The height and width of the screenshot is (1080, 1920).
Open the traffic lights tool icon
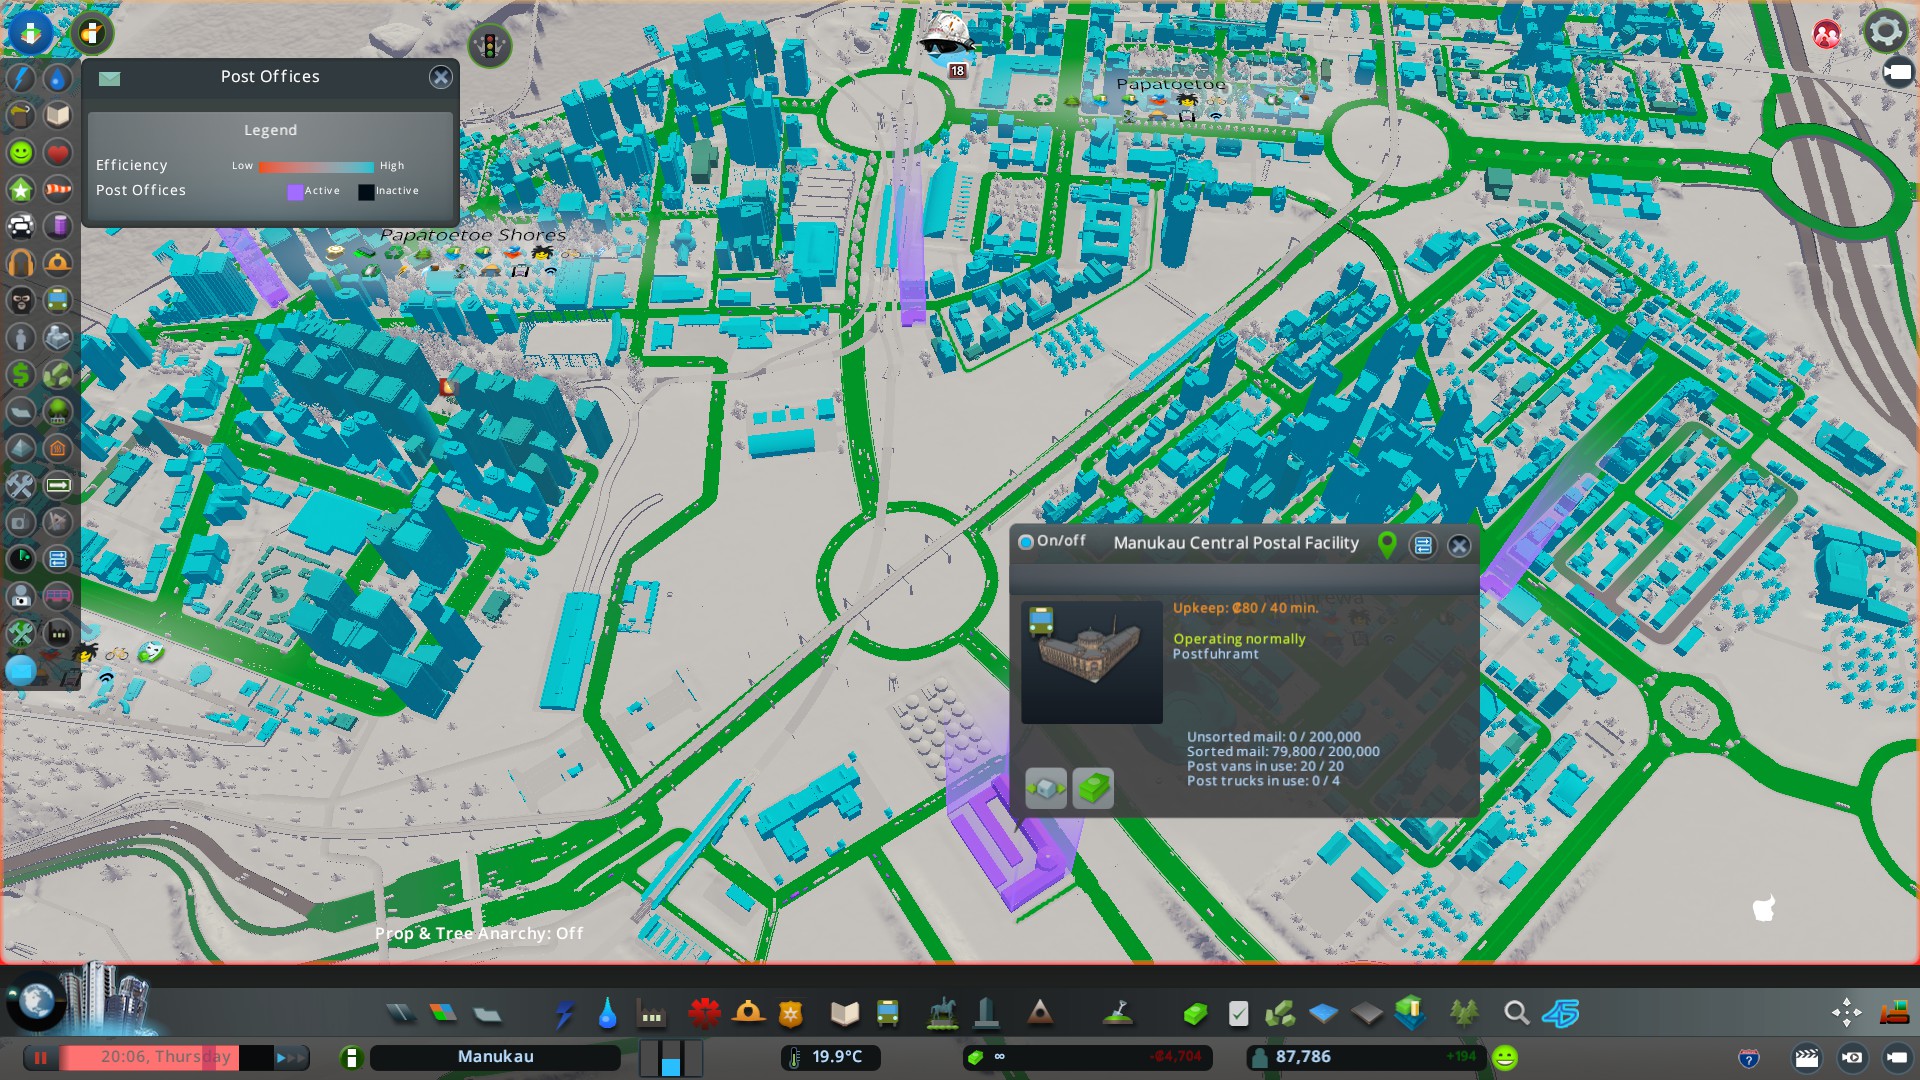[490, 45]
